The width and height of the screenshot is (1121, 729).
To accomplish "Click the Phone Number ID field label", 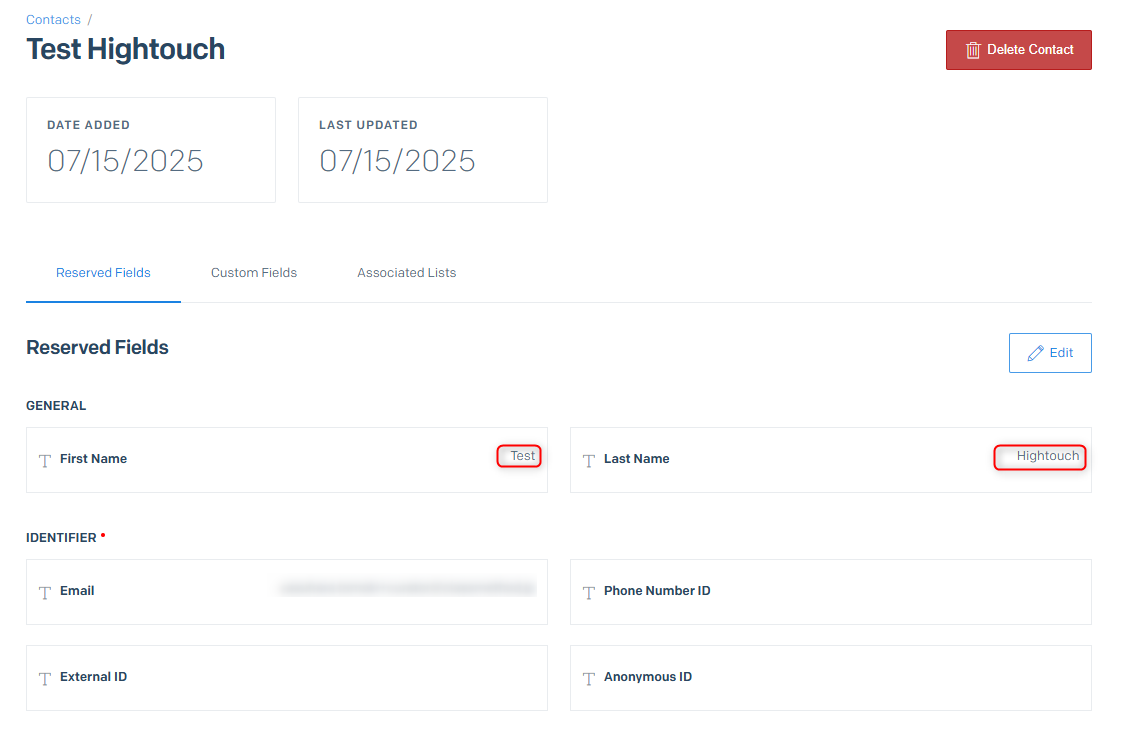I will tap(657, 591).
